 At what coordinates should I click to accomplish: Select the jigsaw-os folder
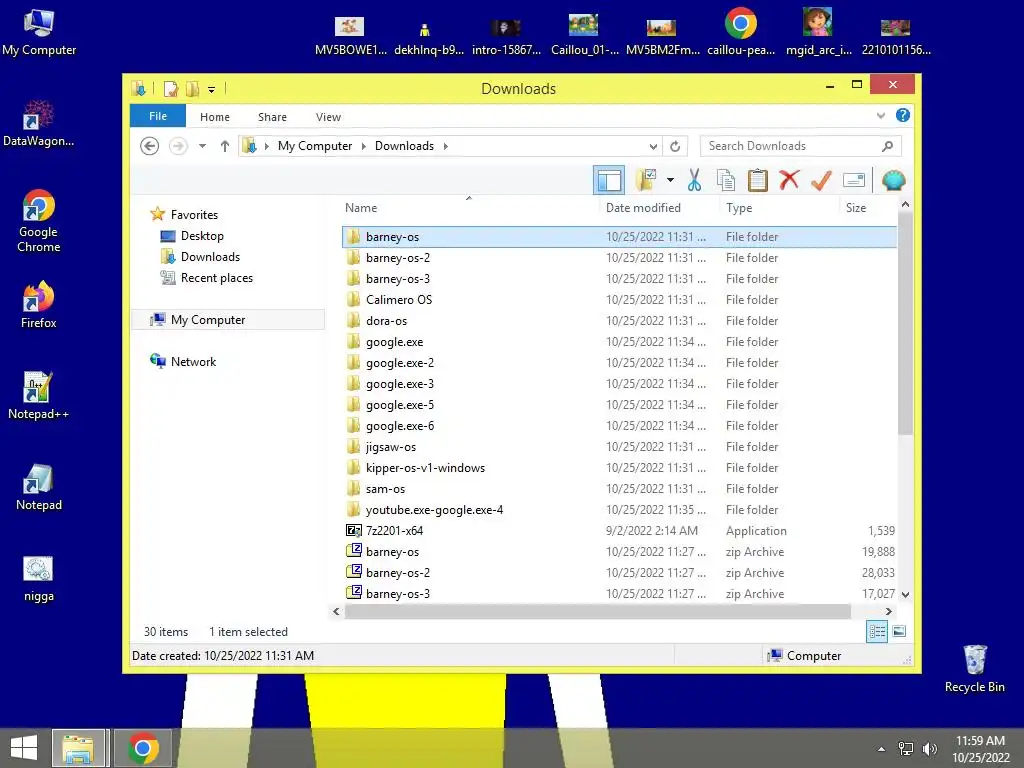618,447
